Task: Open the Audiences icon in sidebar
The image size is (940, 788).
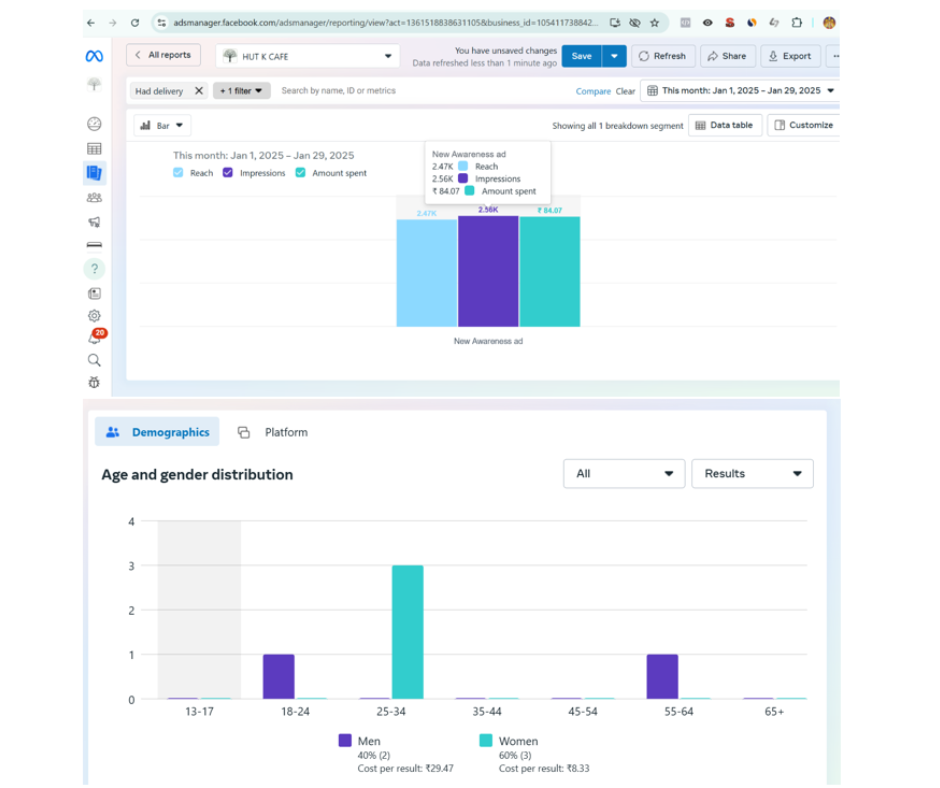Action: 94,198
